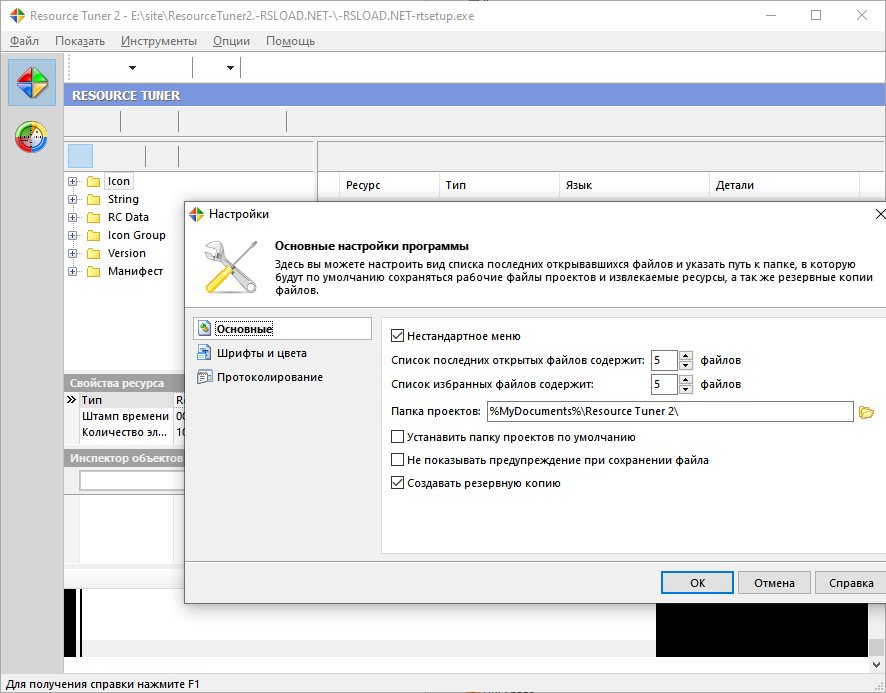Click the Resource Tuner diamond icon in sidebar
Image resolution: width=886 pixels, height=693 pixels.
32,82
